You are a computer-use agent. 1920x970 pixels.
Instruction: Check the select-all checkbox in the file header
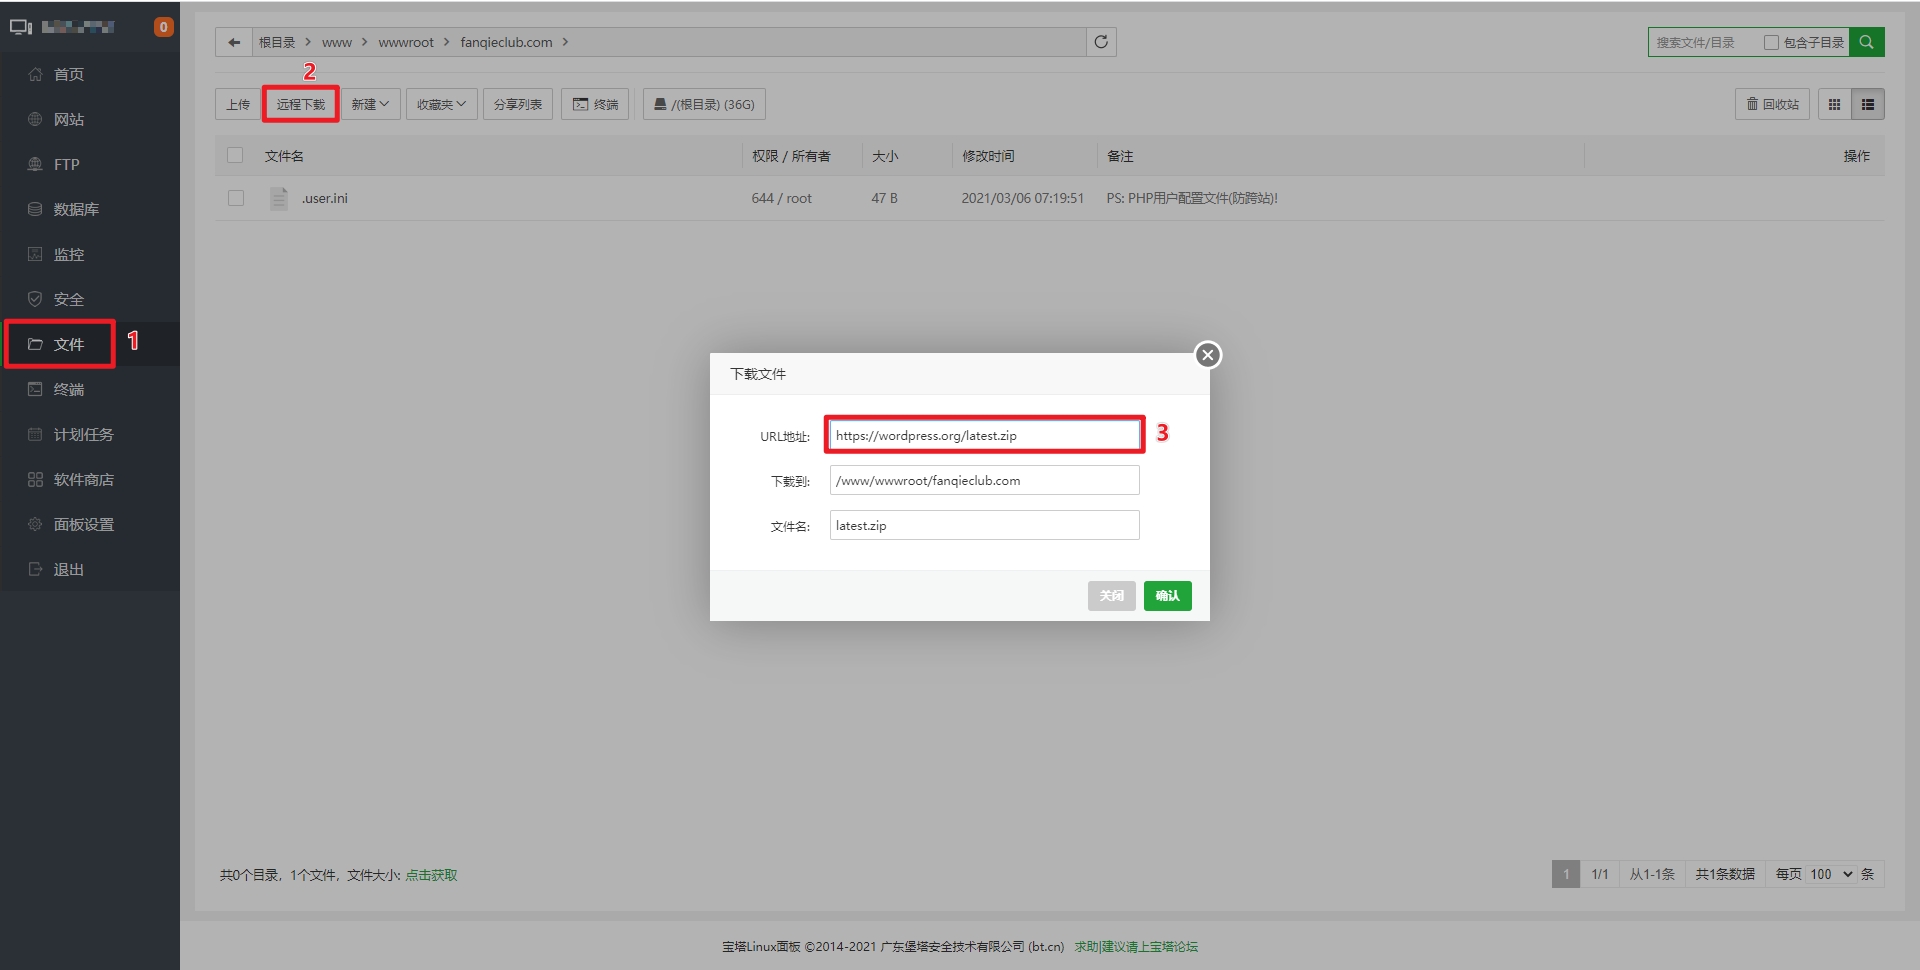pyautogui.click(x=235, y=155)
